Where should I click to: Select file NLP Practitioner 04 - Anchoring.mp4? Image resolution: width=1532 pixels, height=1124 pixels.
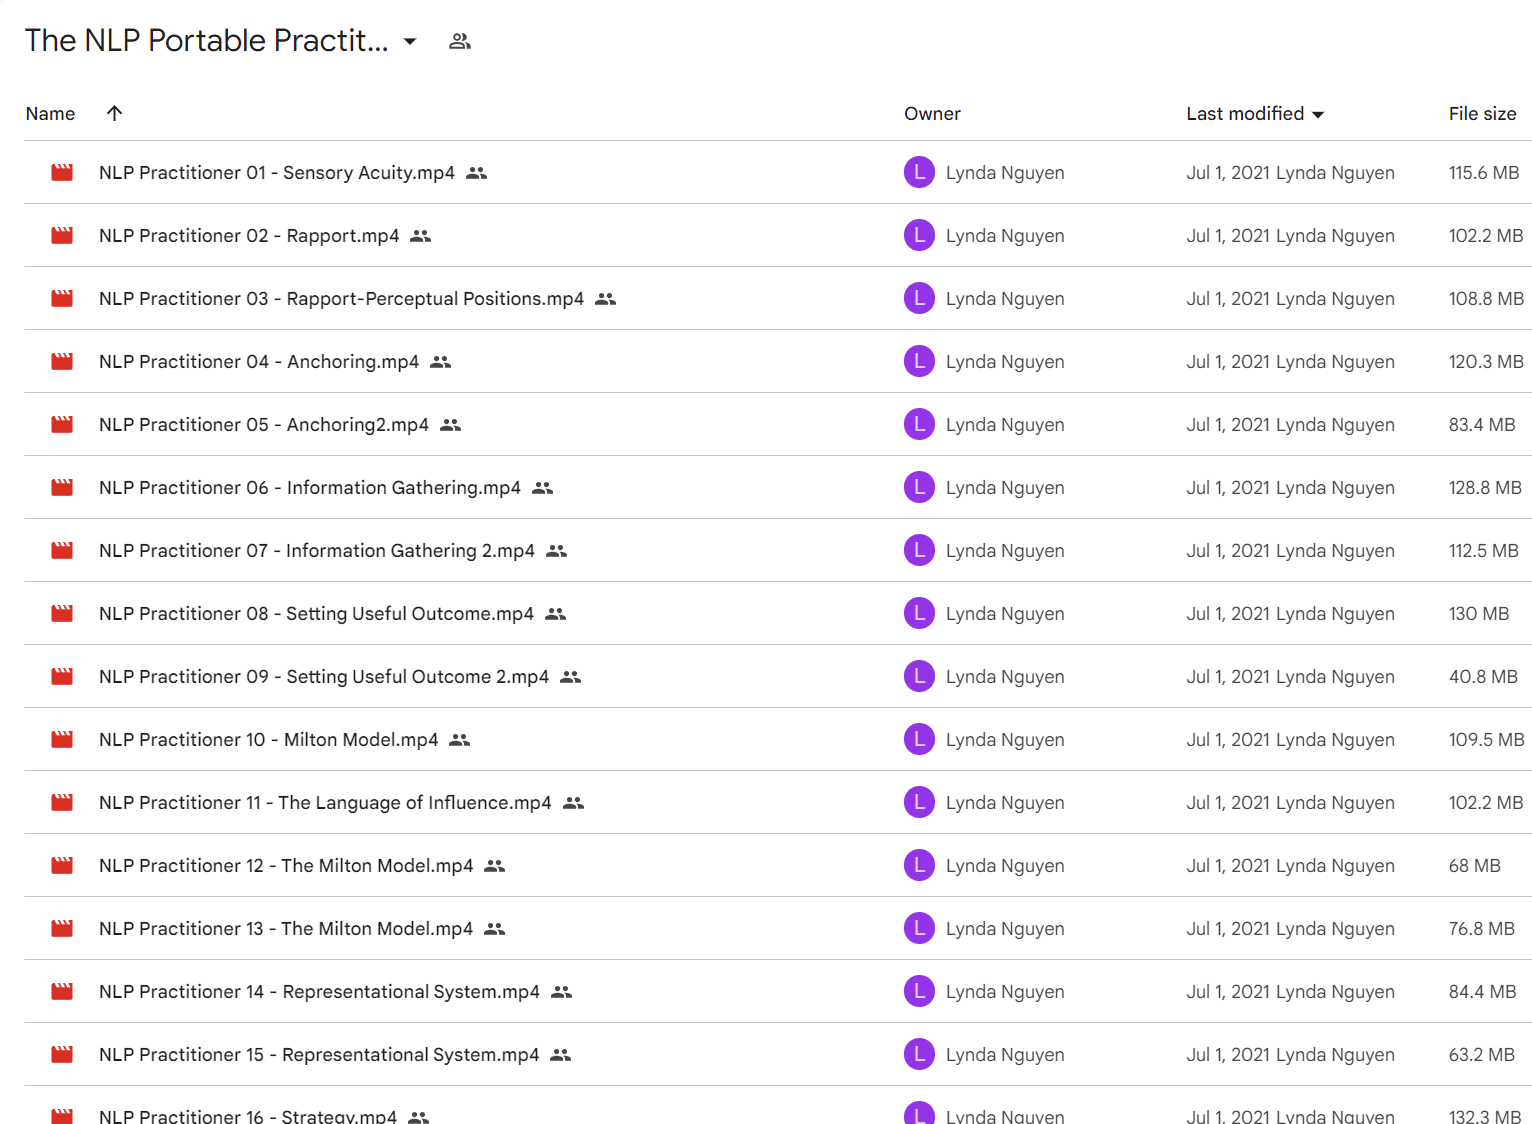[259, 362]
